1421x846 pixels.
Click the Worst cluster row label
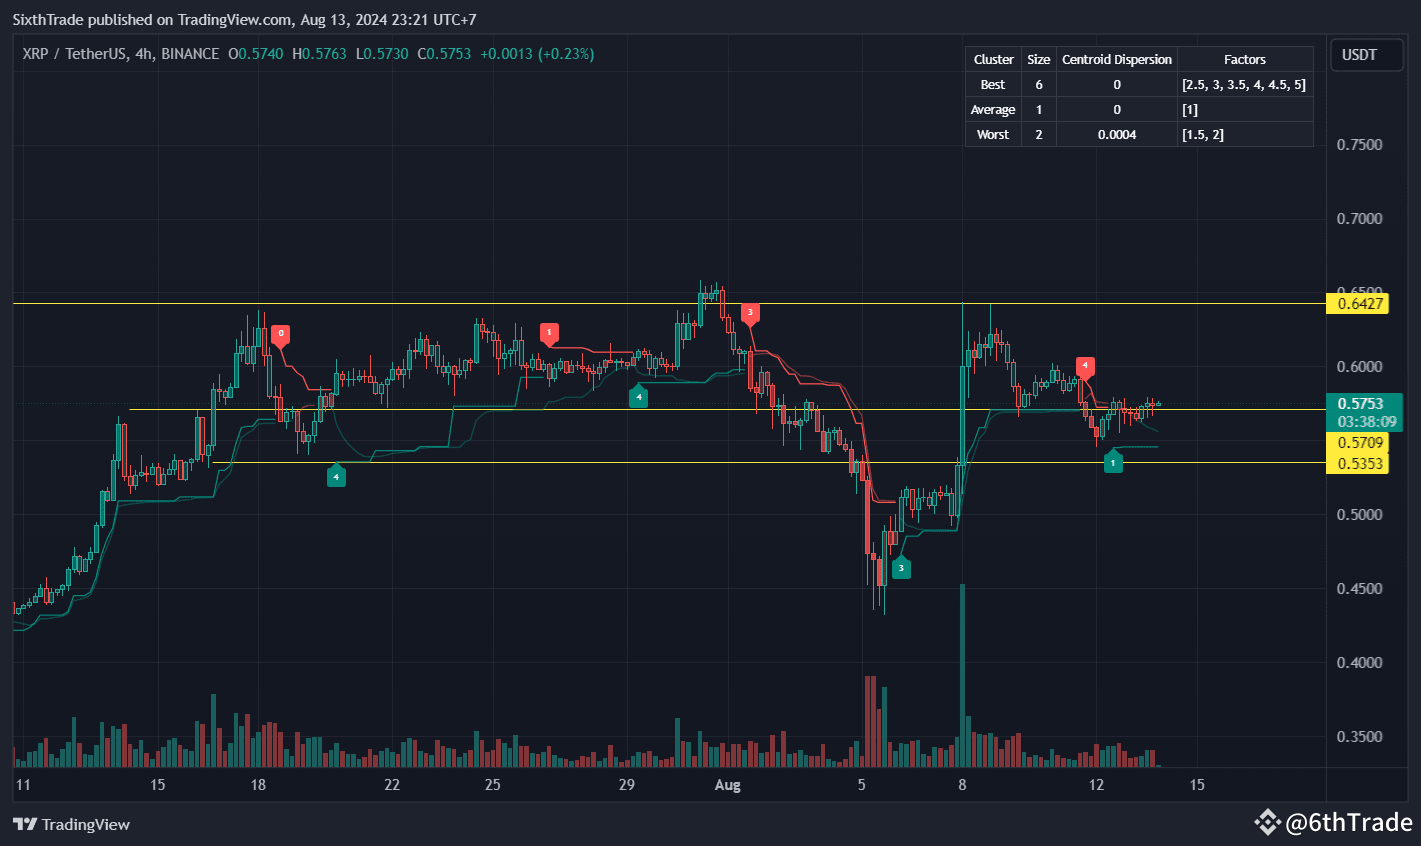pos(993,135)
